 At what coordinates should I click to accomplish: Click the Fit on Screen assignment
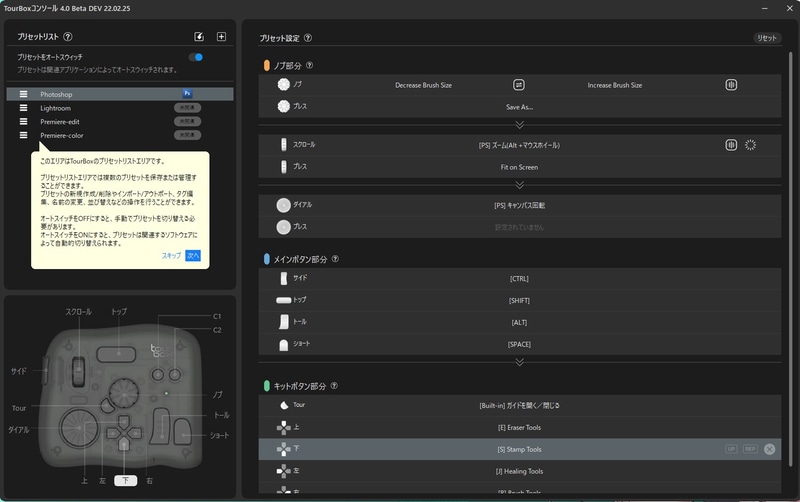tap(519, 167)
